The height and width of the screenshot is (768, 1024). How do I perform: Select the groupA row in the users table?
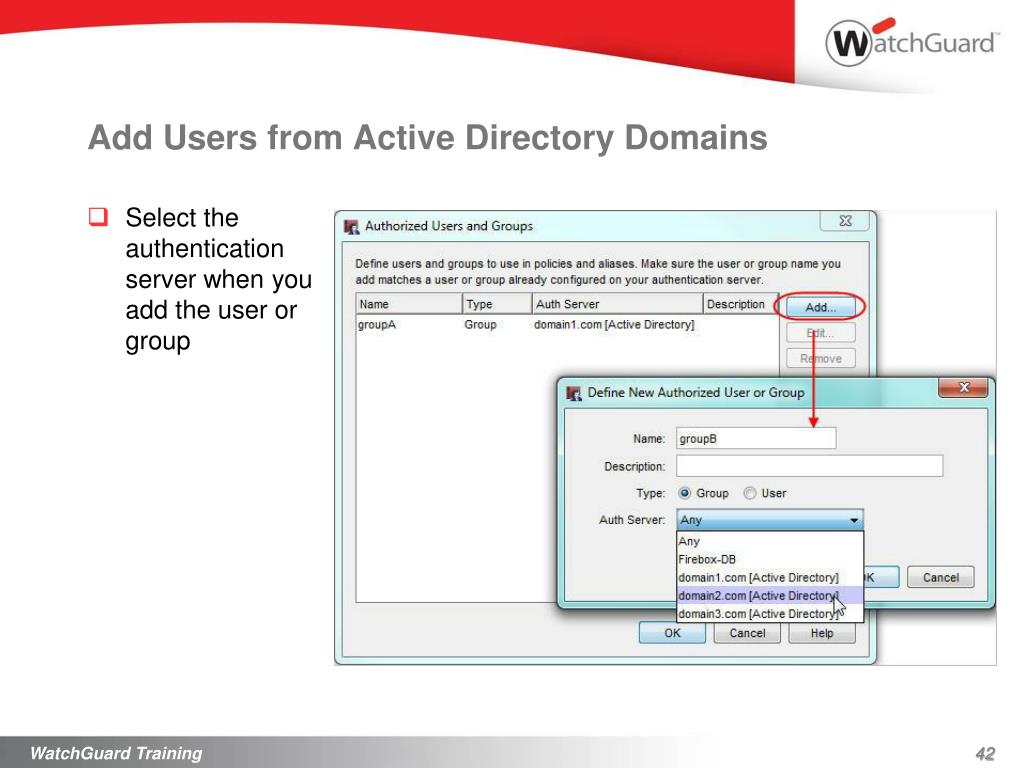tap(567, 325)
